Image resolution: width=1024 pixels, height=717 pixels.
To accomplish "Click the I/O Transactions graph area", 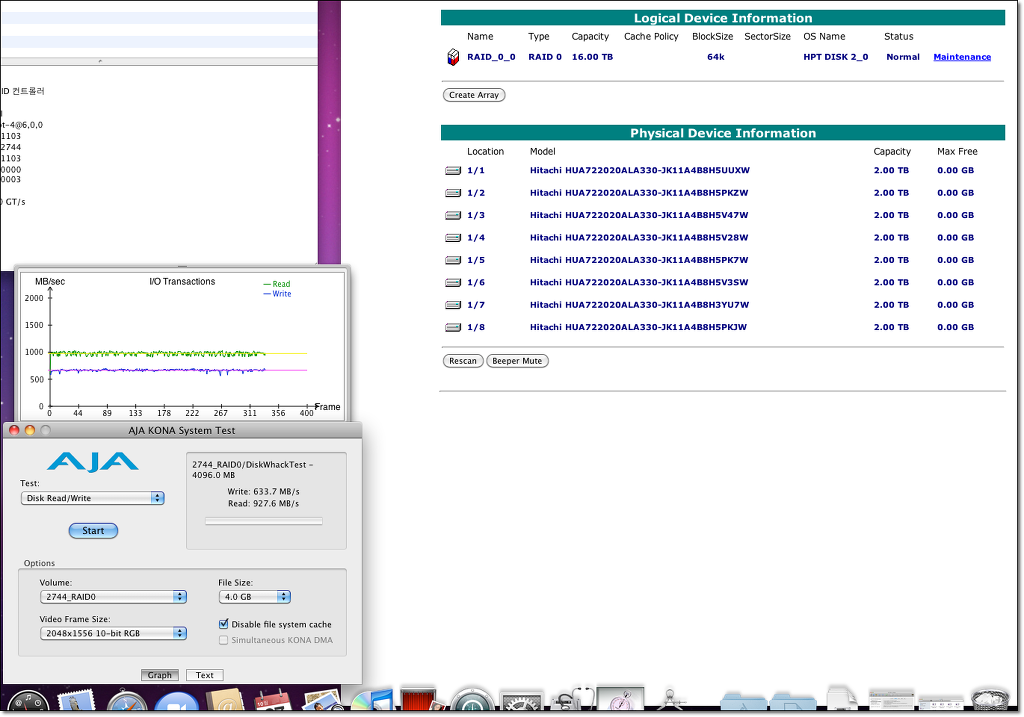I will [x=182, y=346].
